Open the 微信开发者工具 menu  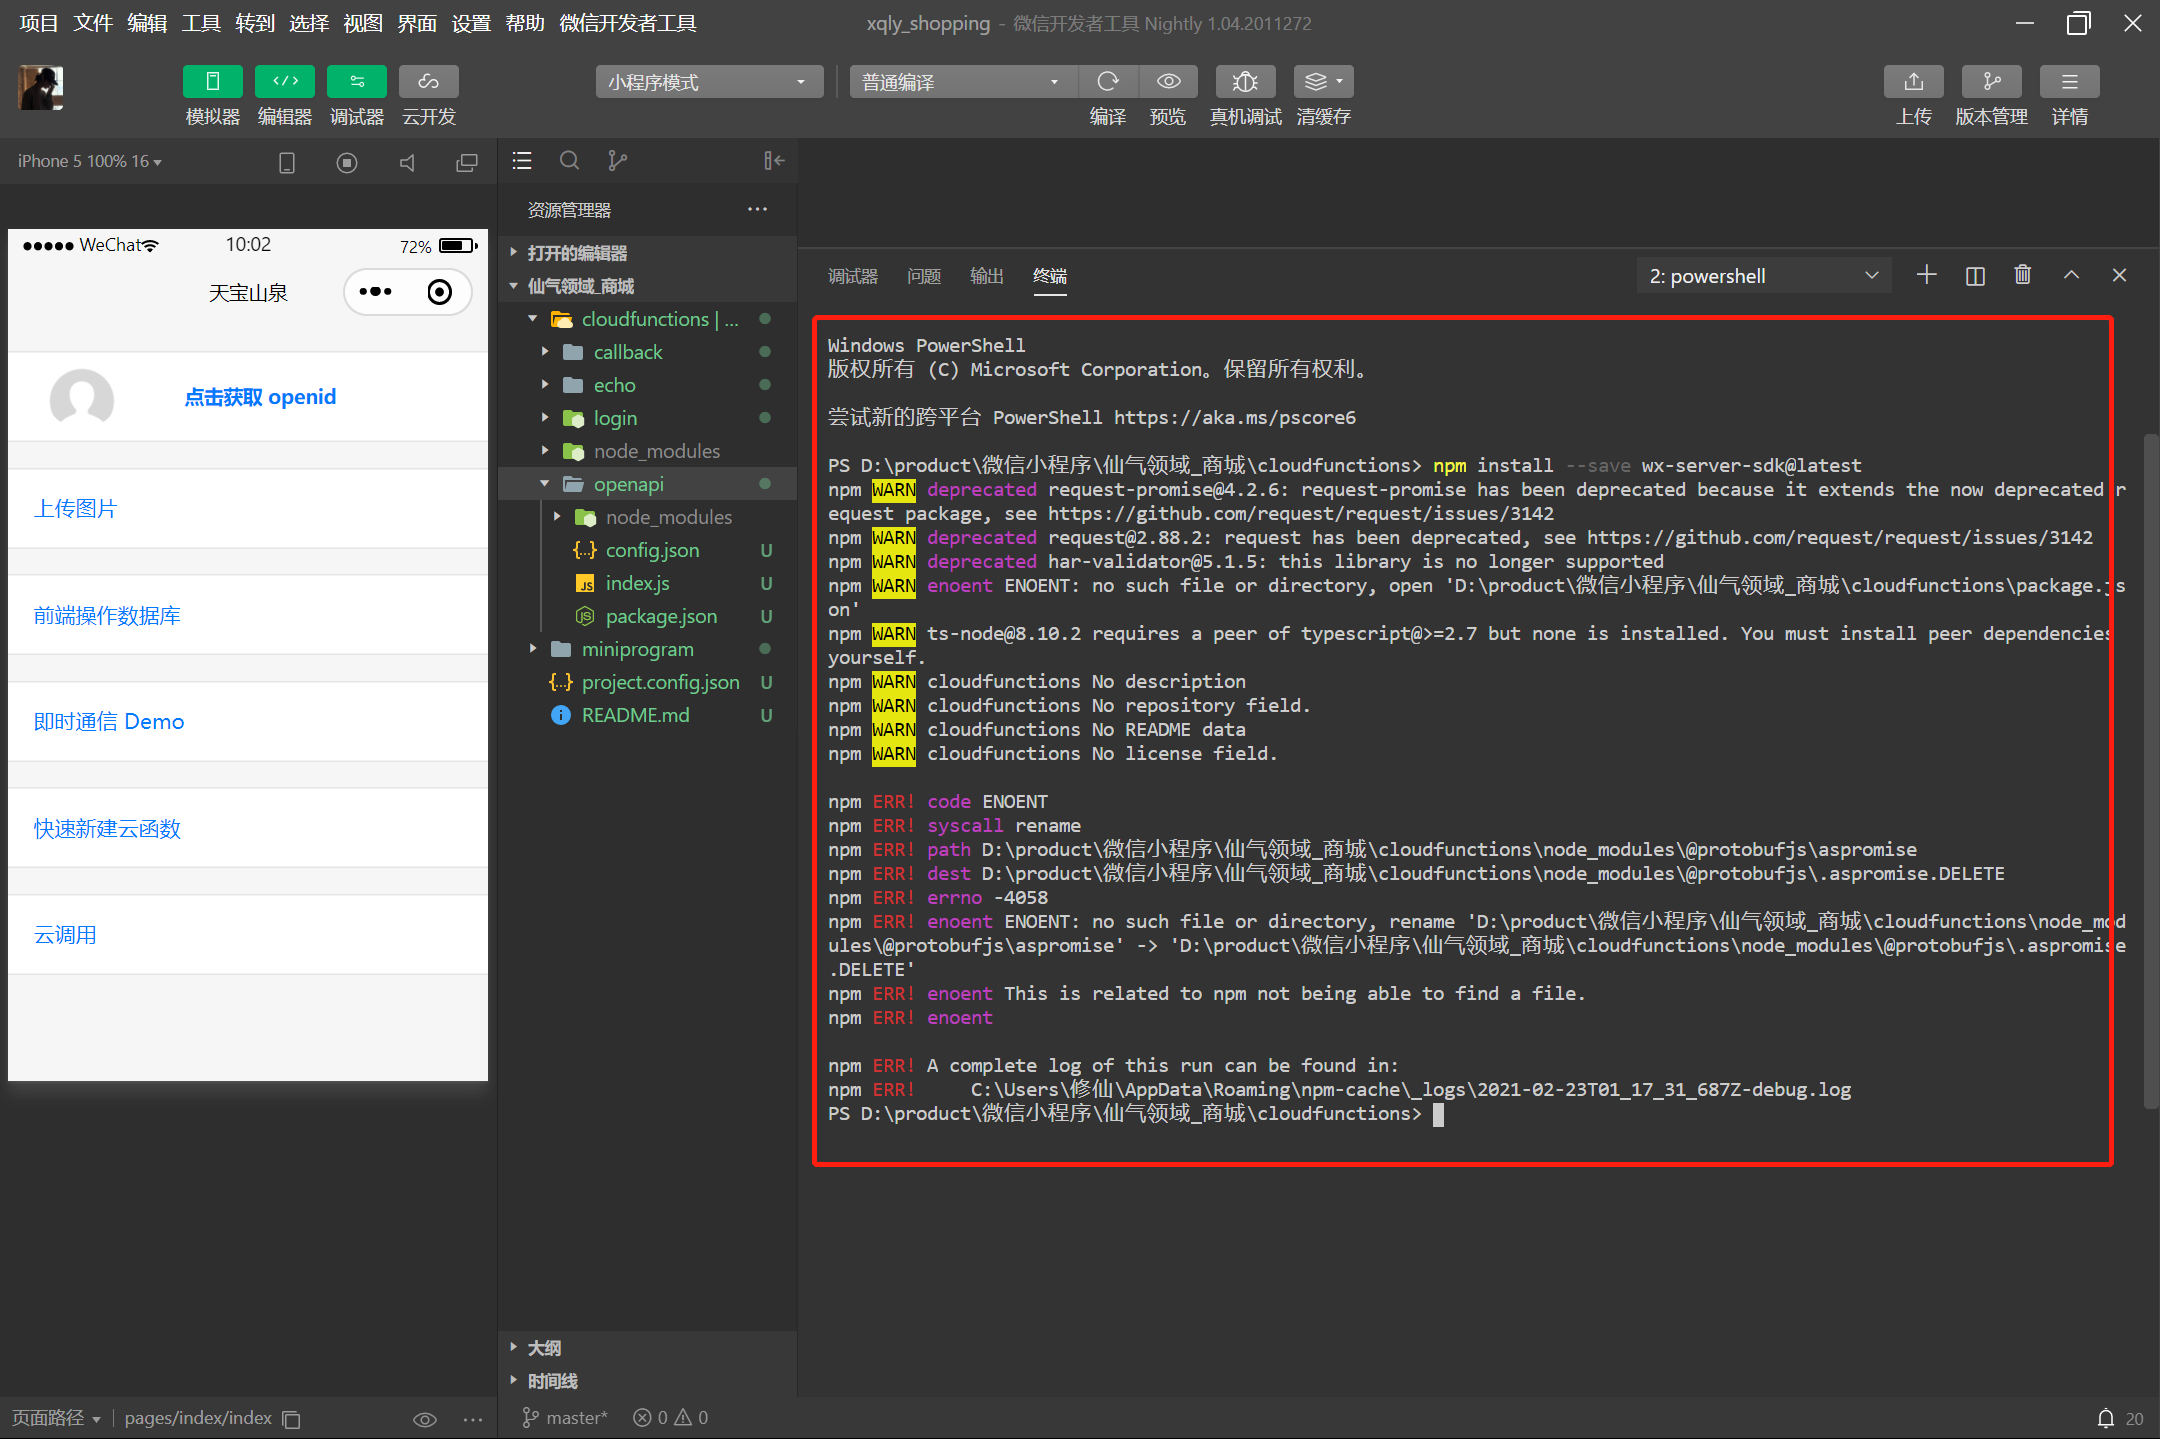pyautogui.click(x=628, y=23)
